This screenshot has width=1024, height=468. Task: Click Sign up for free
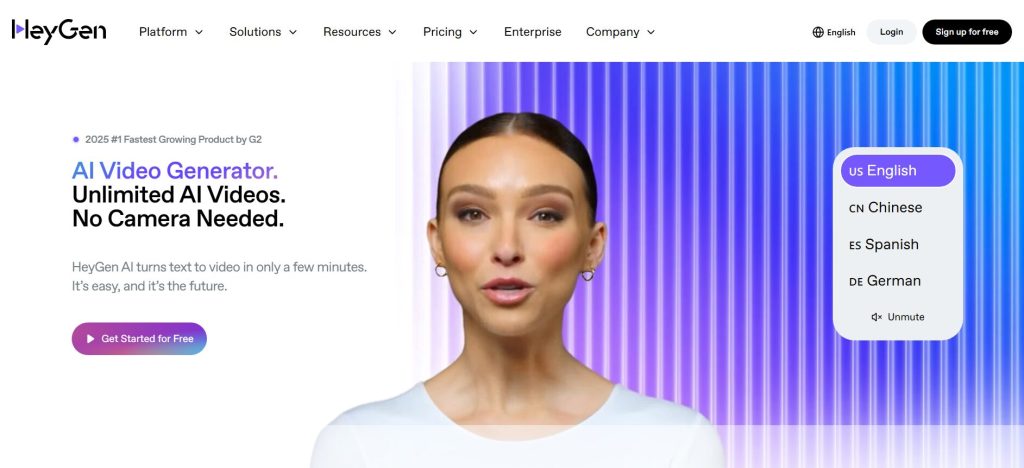(x=967, y=32)
